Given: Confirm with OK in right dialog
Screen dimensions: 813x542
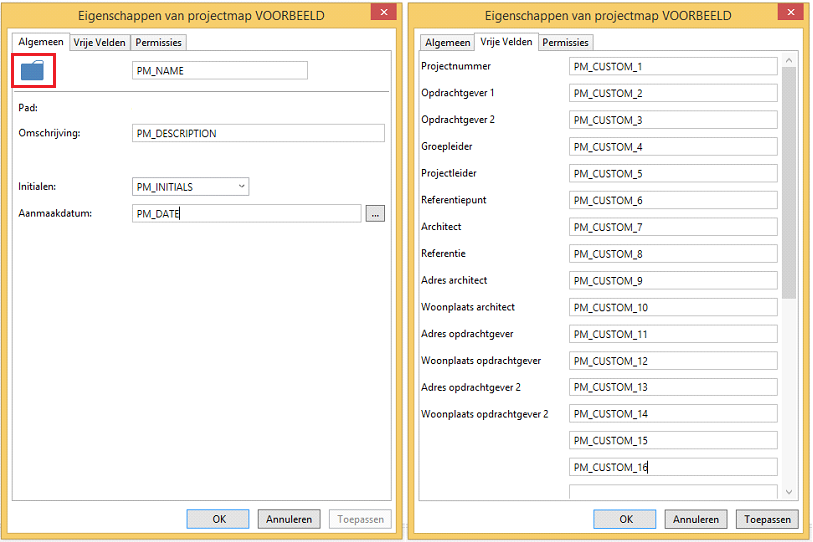Looking at the screenshot, I should [x=625, y=519].
